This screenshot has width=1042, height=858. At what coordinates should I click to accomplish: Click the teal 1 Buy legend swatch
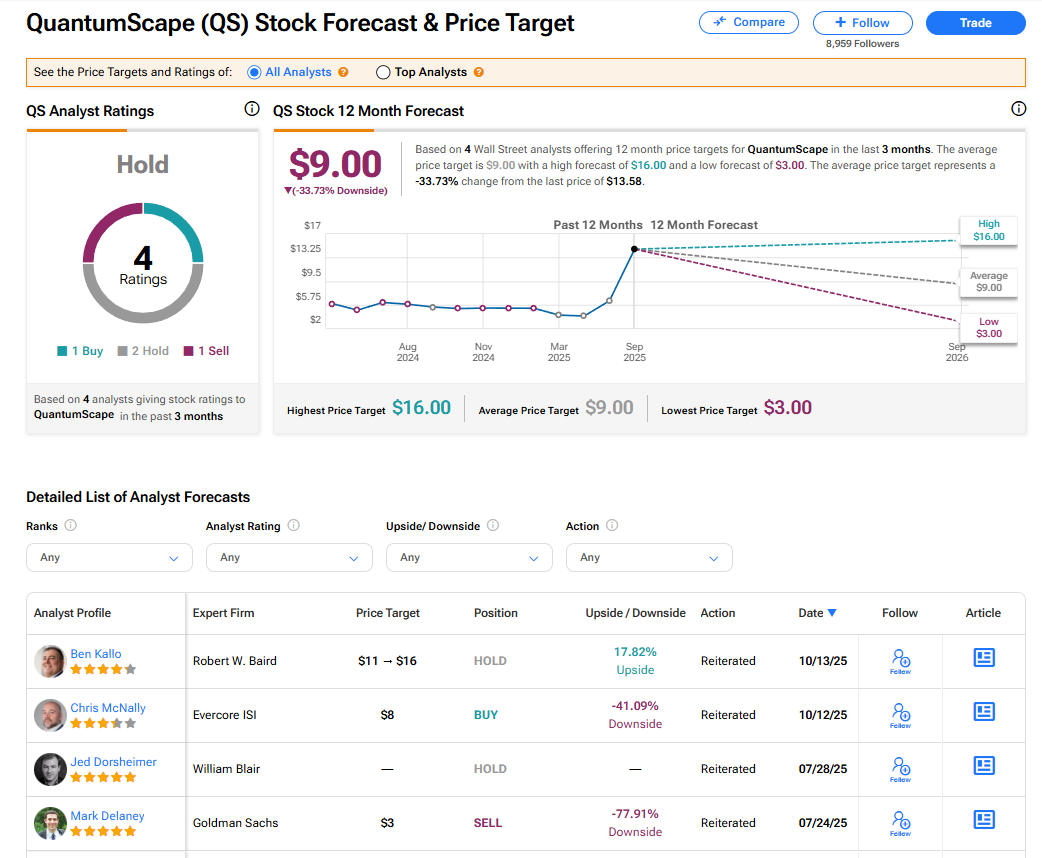[x=62, y=351]
